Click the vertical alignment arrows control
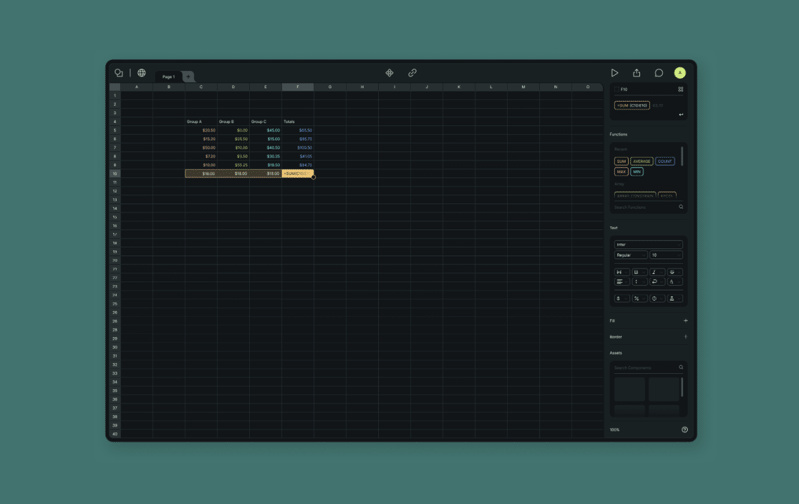The image size is (799, 504). coord(640,282)
